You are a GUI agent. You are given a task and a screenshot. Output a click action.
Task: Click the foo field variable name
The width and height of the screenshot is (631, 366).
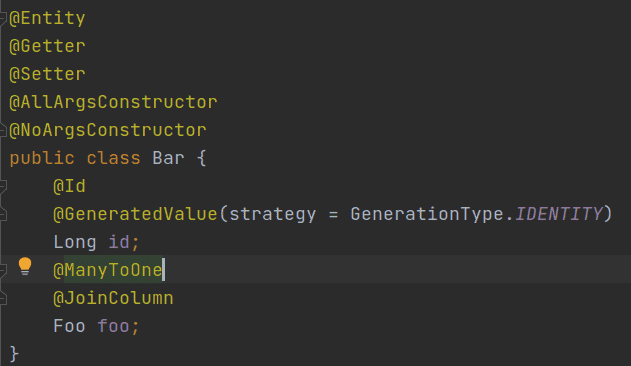coord(113,326)
